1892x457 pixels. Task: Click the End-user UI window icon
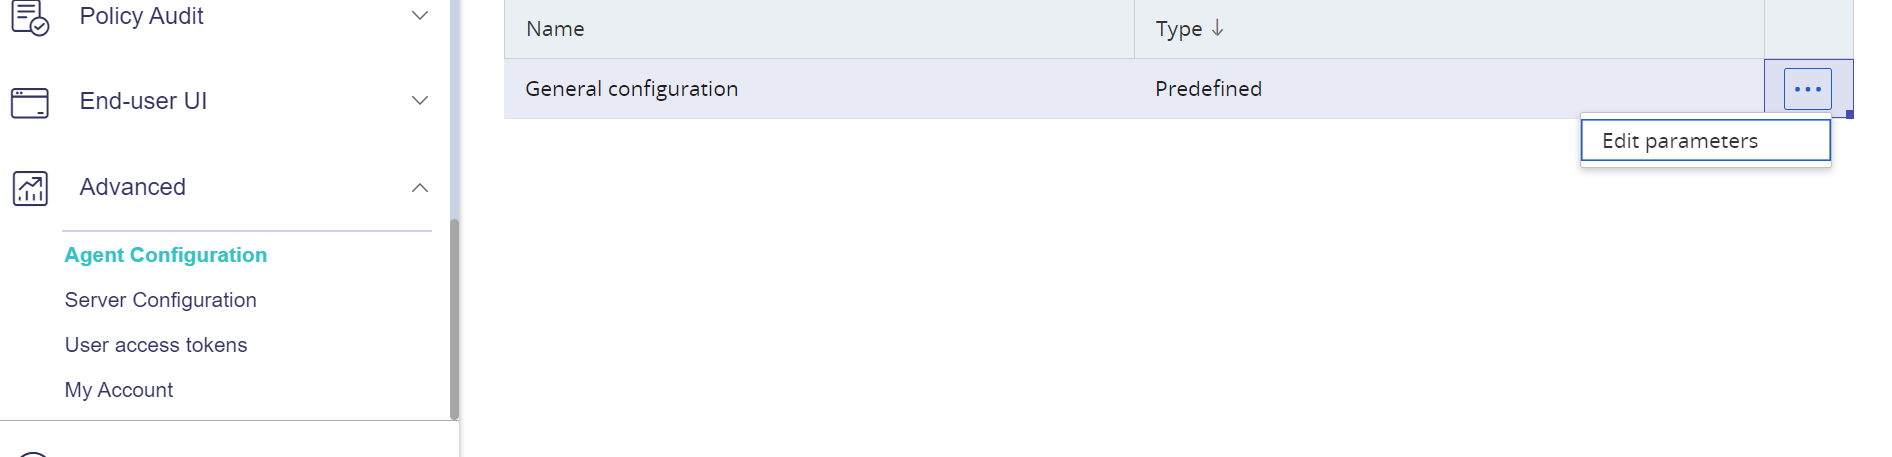[x=30, y=102]
